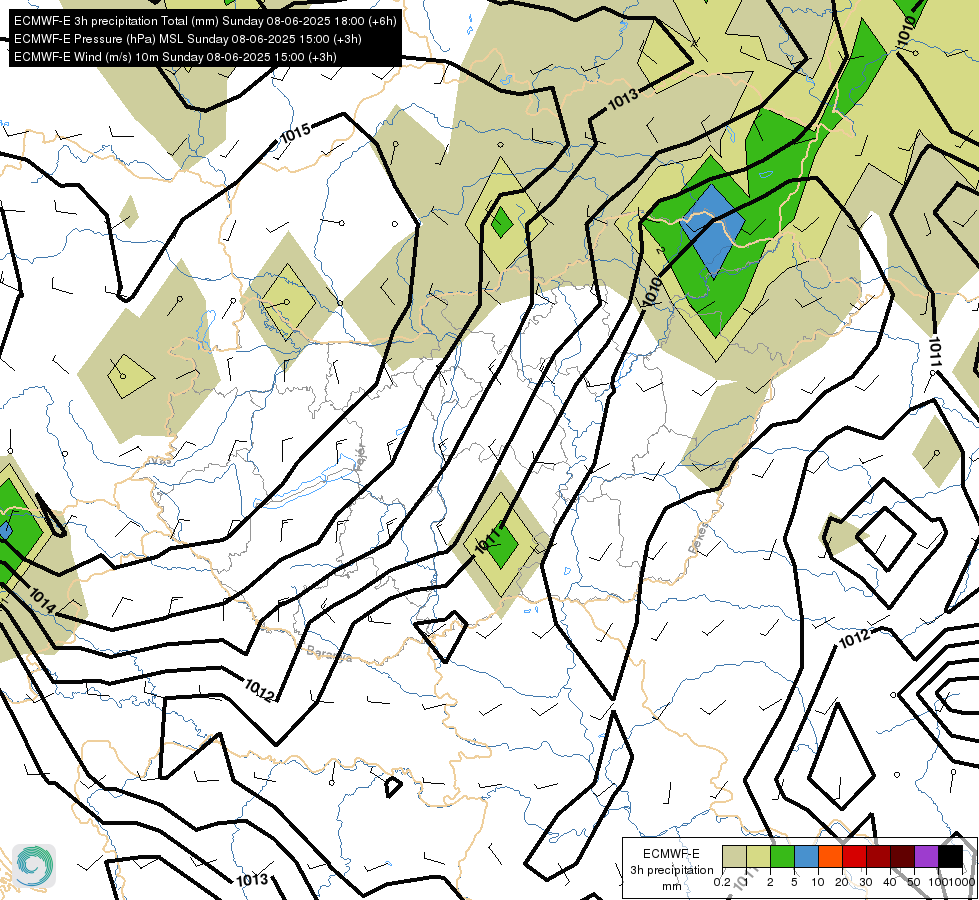Image resolution: width=979 pixels, height=900 pixels.
Task: Select the beige 0.2–1 mm legend swatch
Action: [x=734, y=856]
